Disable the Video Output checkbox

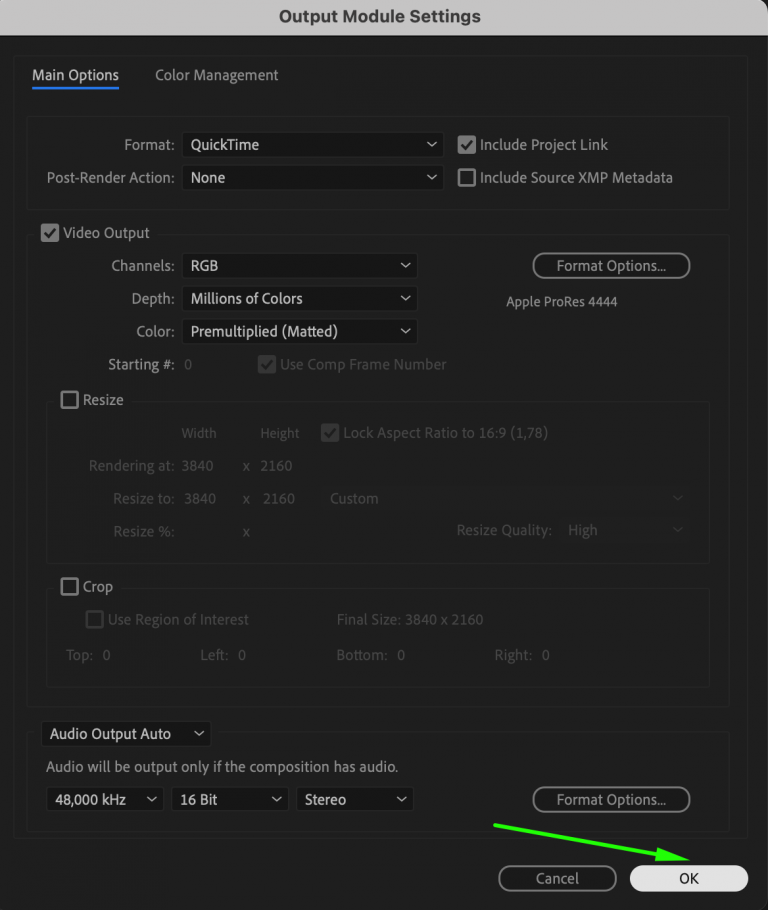(x=49, y=232)
